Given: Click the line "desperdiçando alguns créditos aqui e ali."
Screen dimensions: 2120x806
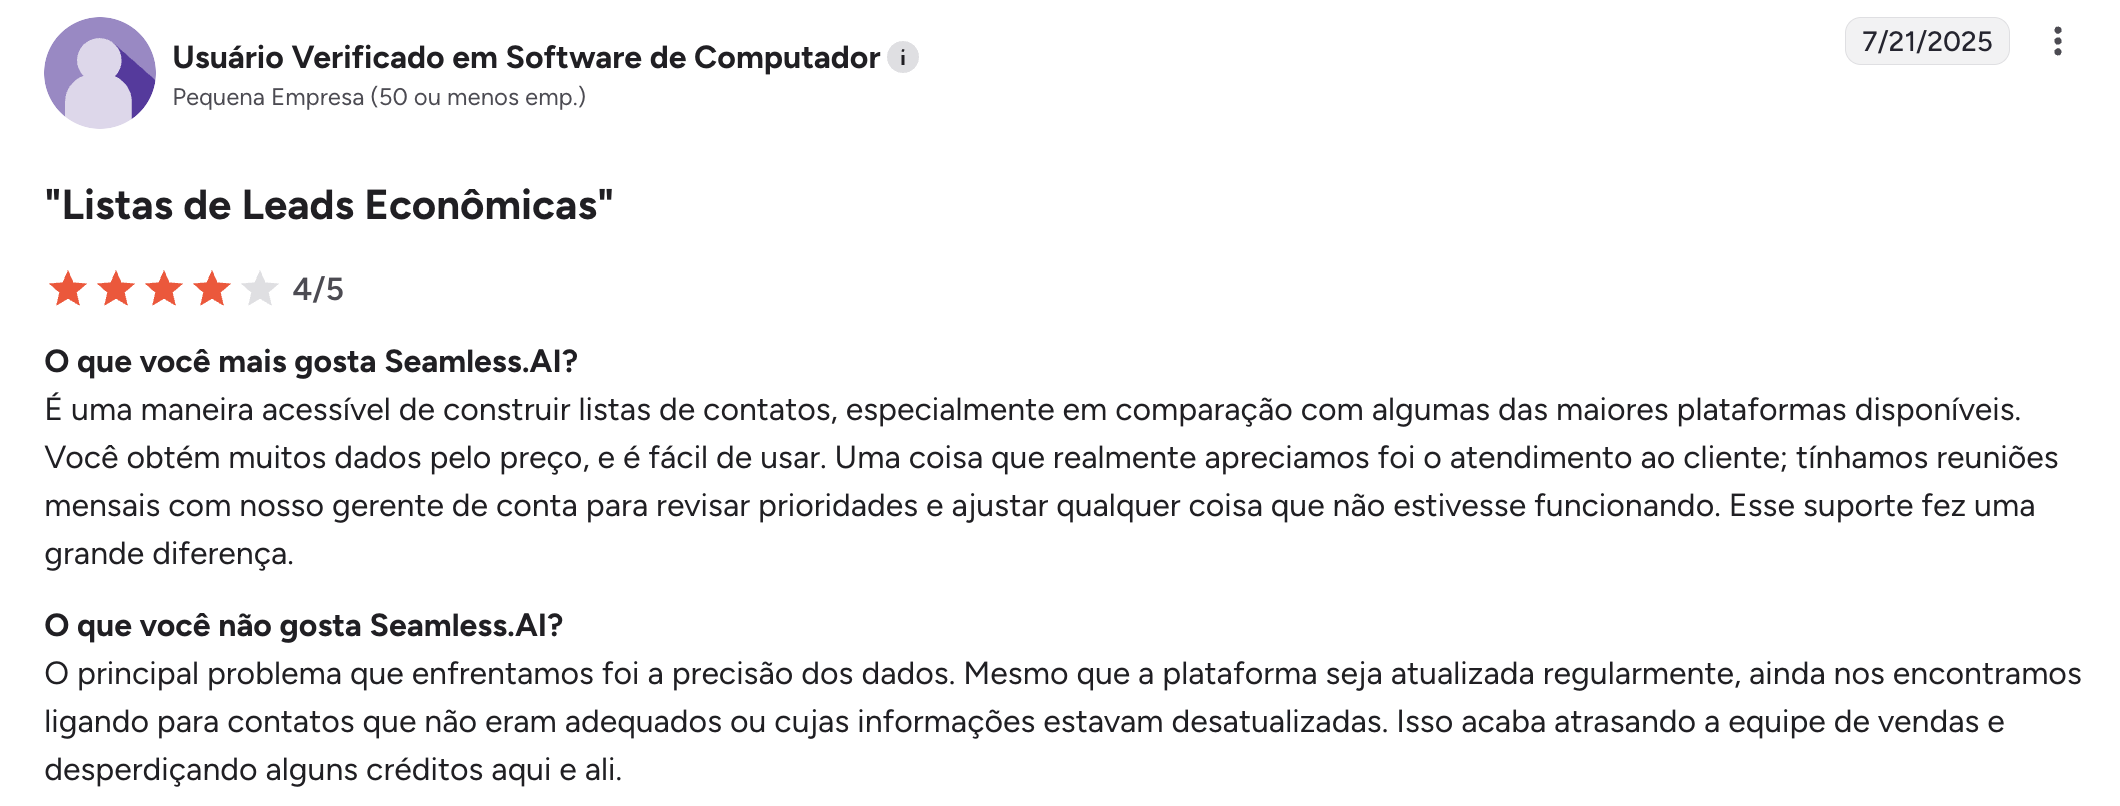Looking at the screenshot, I should click(333, 770).
